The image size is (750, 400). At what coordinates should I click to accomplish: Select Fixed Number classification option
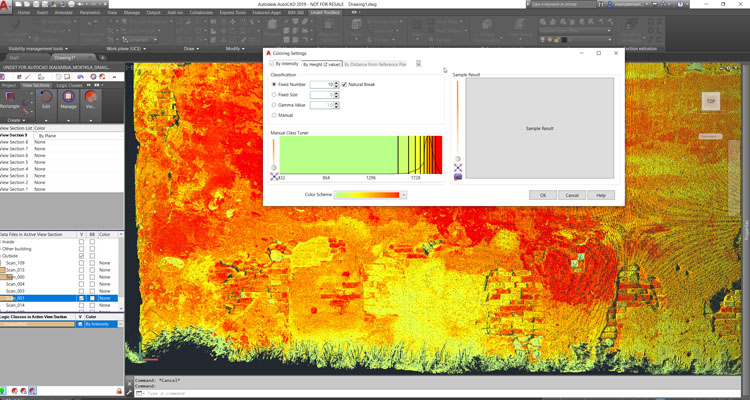point(274,84)
